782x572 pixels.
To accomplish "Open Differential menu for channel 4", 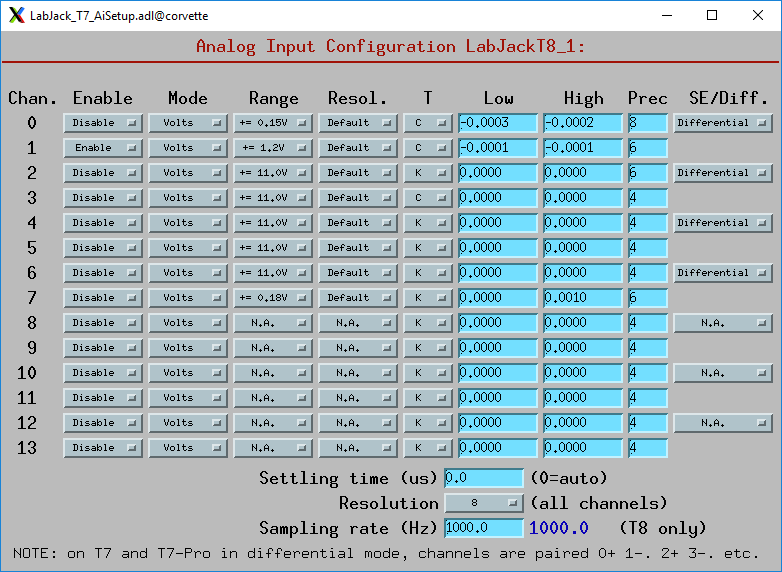I will (723, 222).
